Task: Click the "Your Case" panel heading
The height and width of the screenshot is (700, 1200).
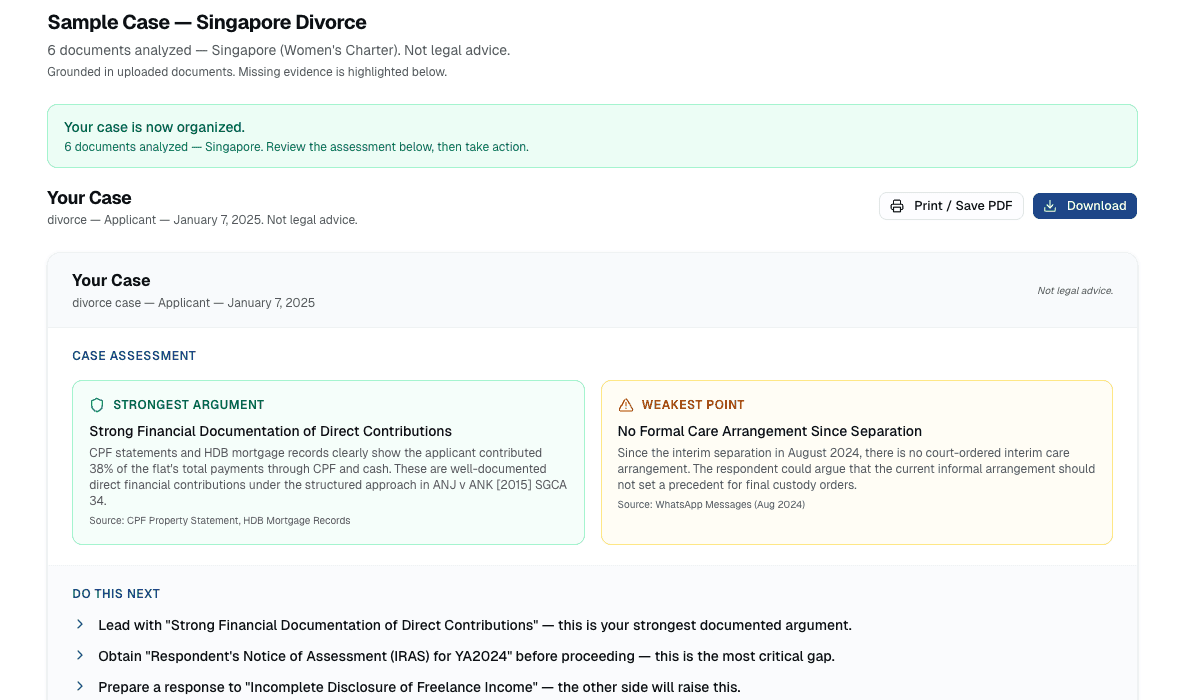Action: 110,280
